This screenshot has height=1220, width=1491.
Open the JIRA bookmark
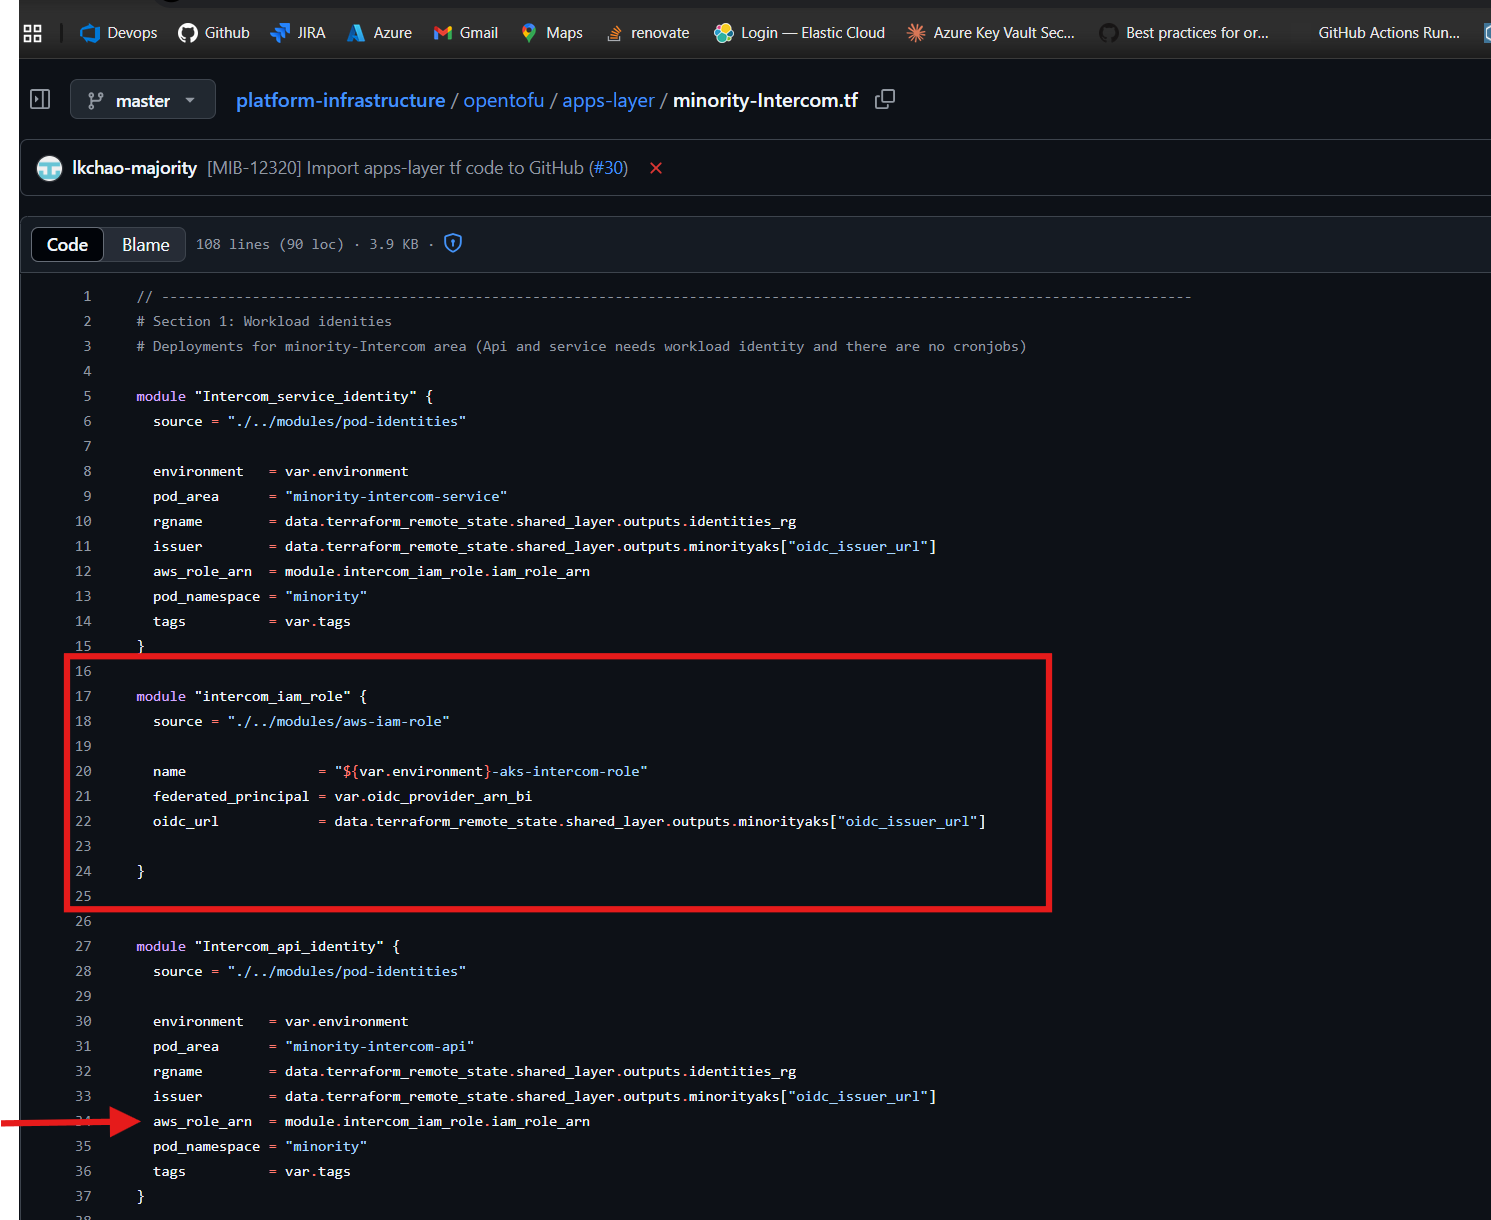298,33
